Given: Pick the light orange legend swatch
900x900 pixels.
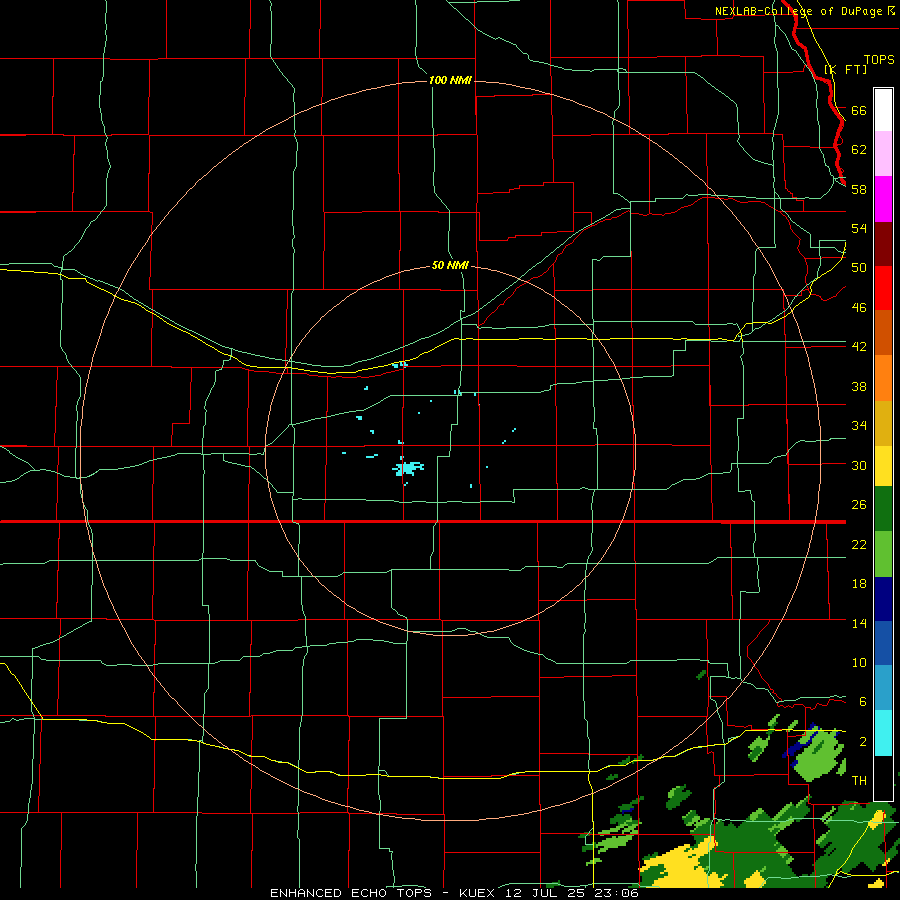Looking at the screenshot, I should [883, 378].
